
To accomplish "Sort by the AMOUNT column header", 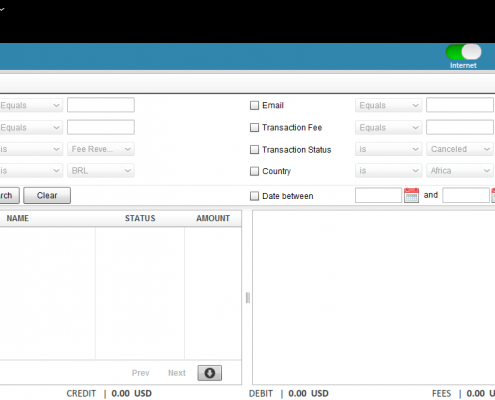I will click(x=213, y=218).
